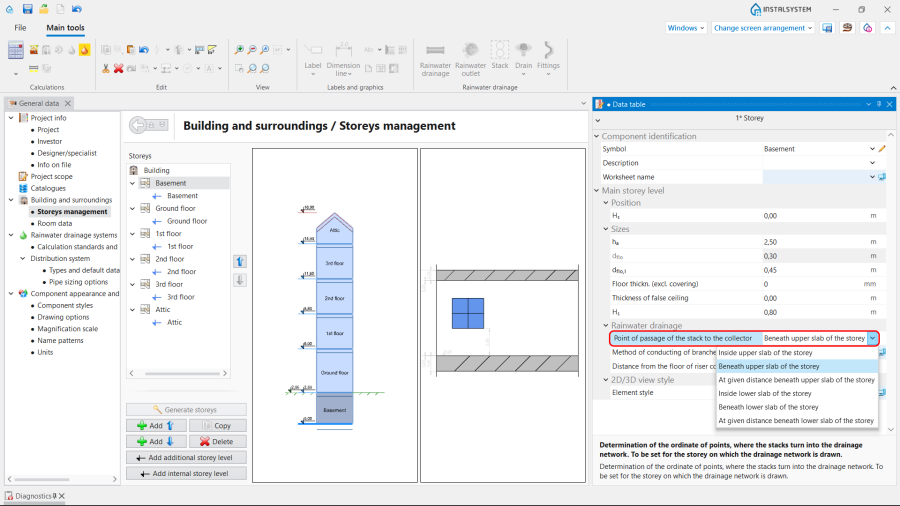Click the scissors Cut icon
The width and height of the screenshot is (900, 506).
pyautogui.click(x=106, y=68)
